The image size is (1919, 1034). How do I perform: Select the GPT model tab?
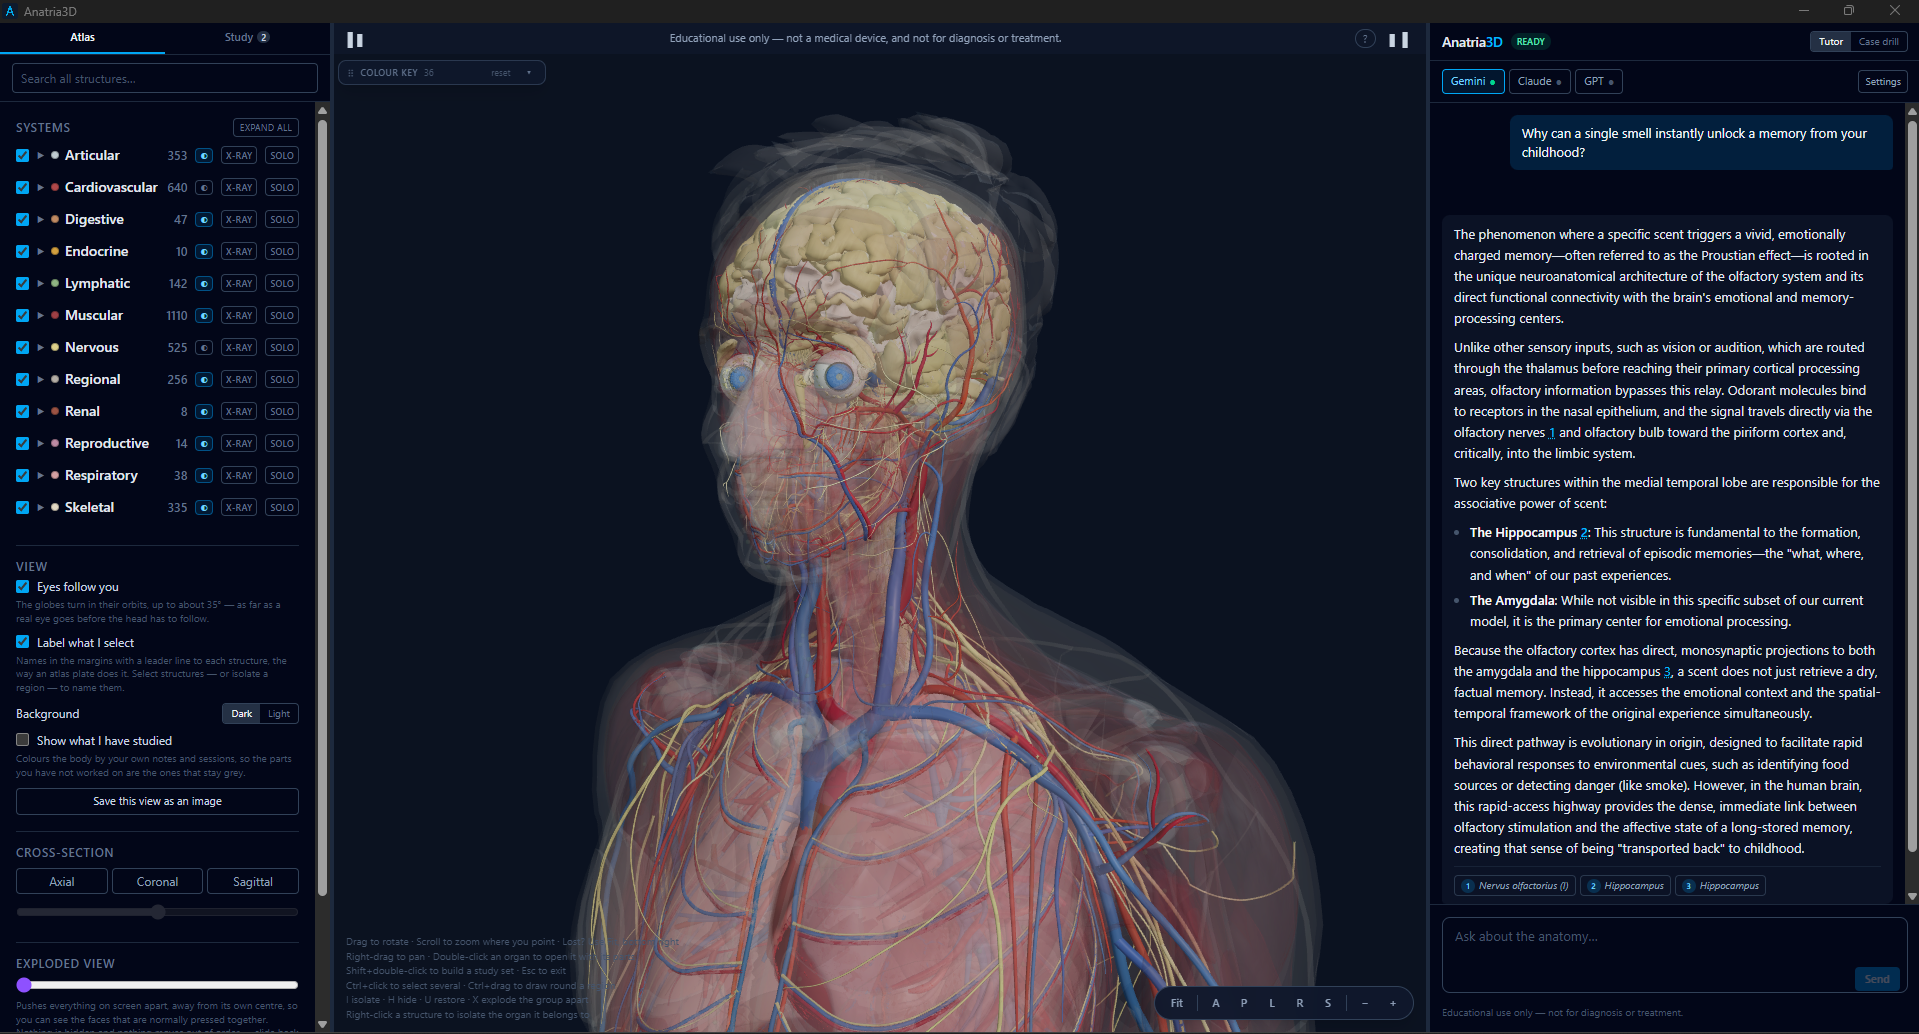point(1598,82)
